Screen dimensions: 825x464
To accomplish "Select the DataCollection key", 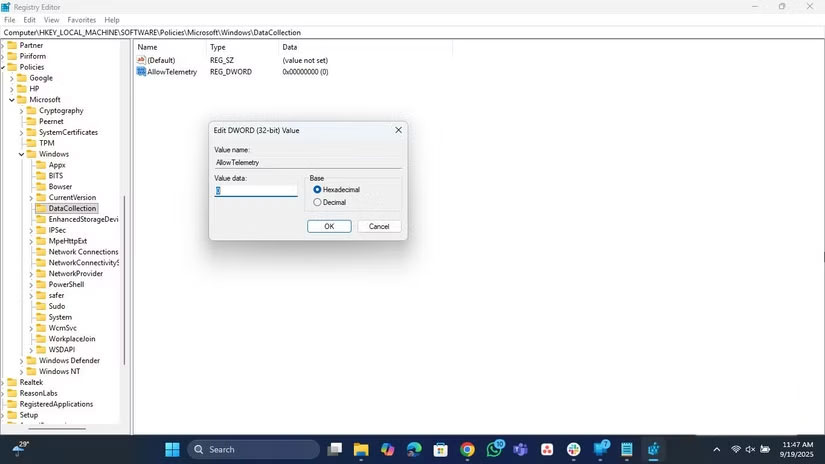I will (72, 208).
